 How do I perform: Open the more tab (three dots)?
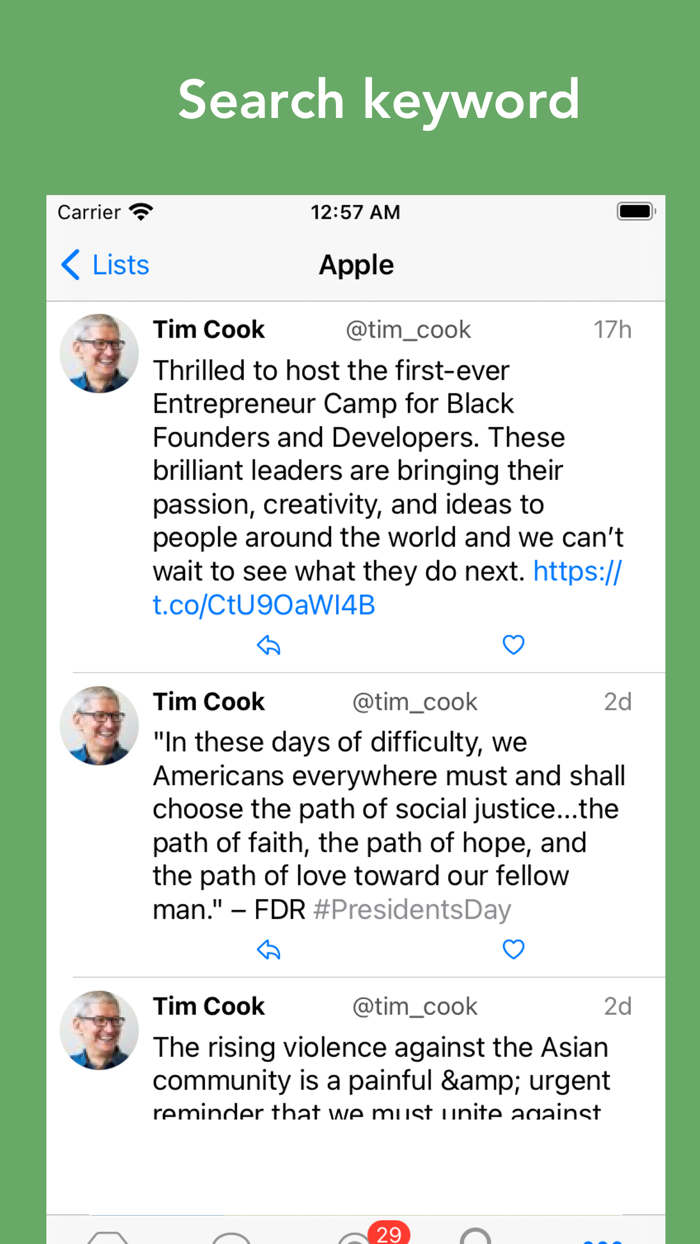coord(602,1238)
